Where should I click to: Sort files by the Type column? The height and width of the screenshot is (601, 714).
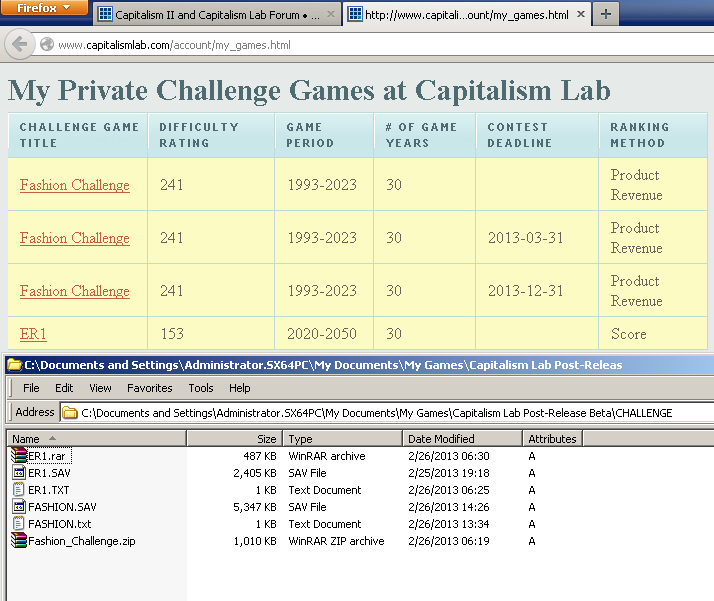(342, 439)
